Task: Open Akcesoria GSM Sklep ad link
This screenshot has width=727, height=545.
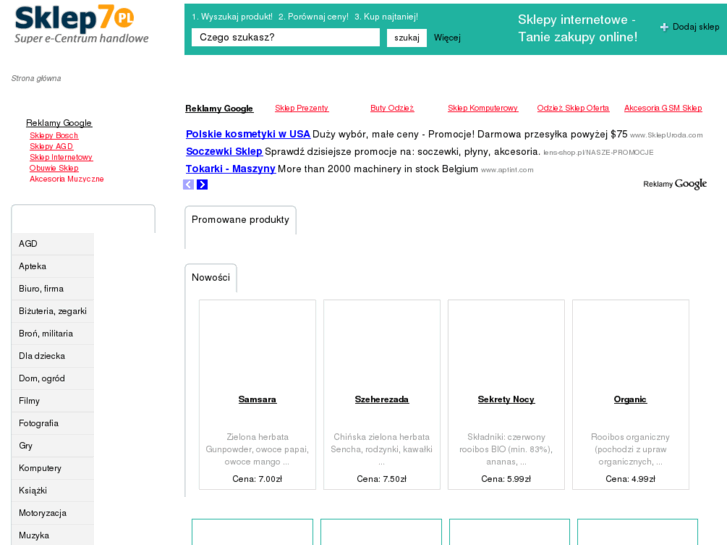Action: 663,108
